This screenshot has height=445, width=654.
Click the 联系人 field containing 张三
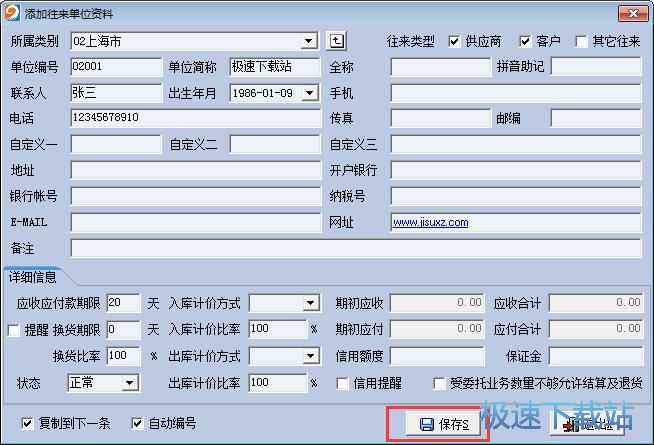tap(116, 93)
